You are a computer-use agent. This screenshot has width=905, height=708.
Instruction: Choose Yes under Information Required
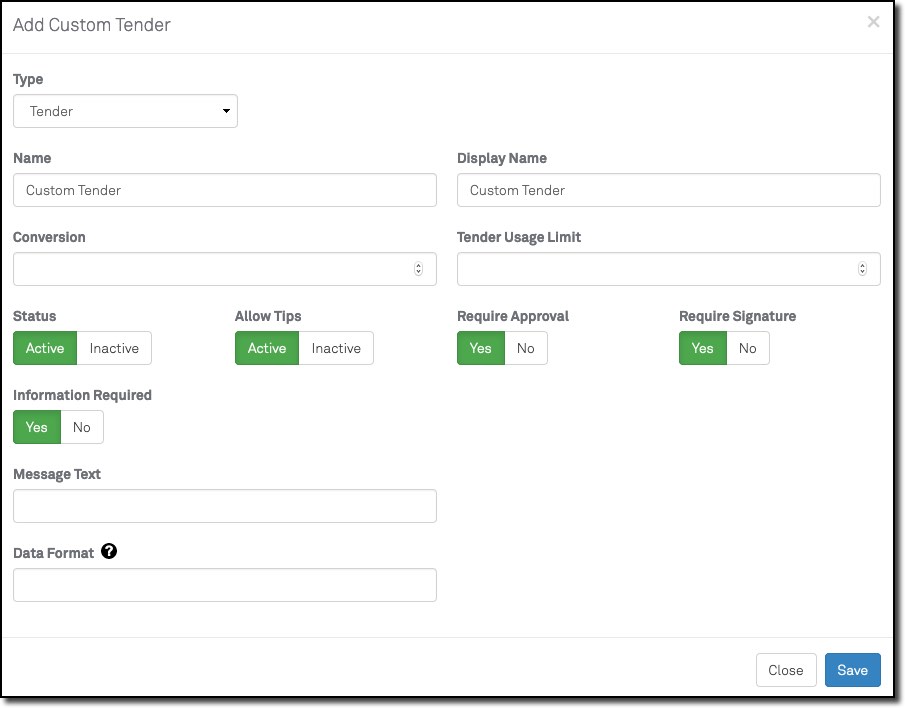tap(37, 427)
